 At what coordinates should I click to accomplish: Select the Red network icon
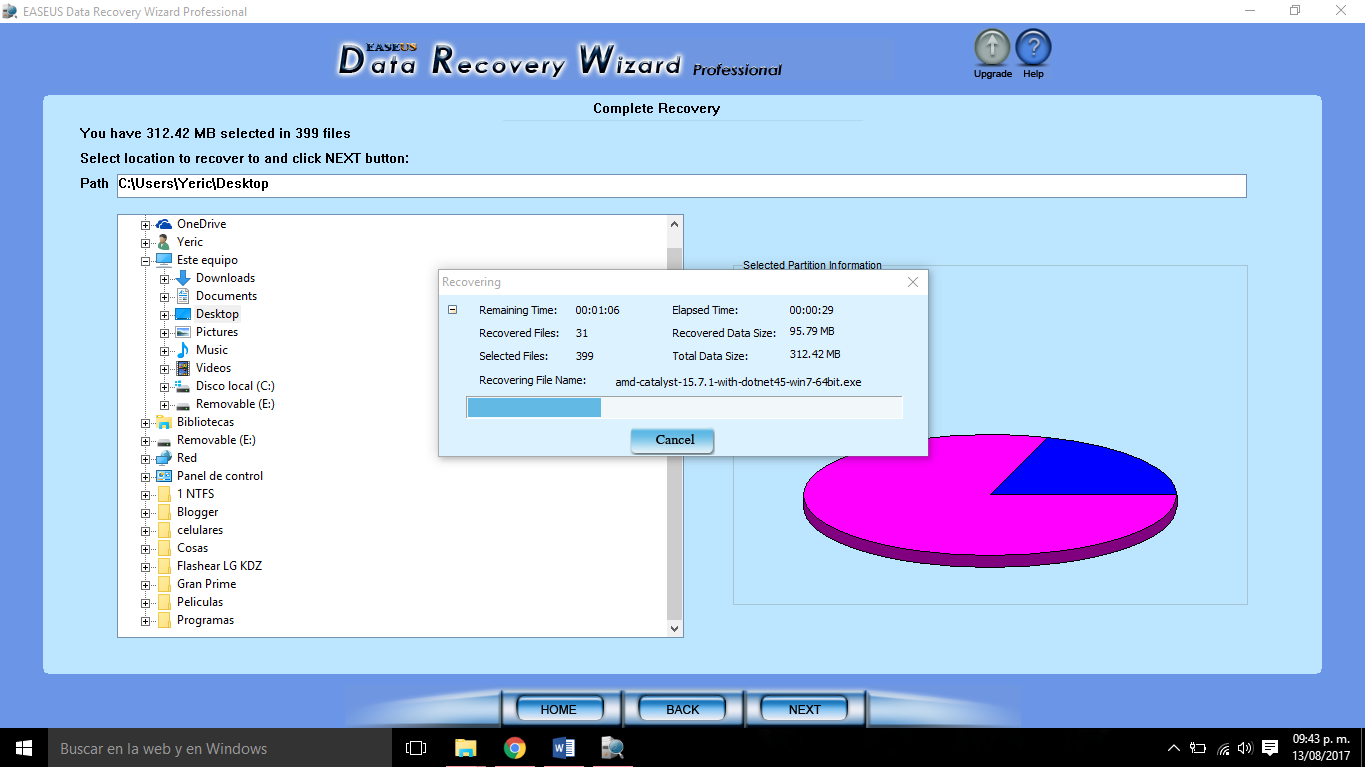click(164, 458)
